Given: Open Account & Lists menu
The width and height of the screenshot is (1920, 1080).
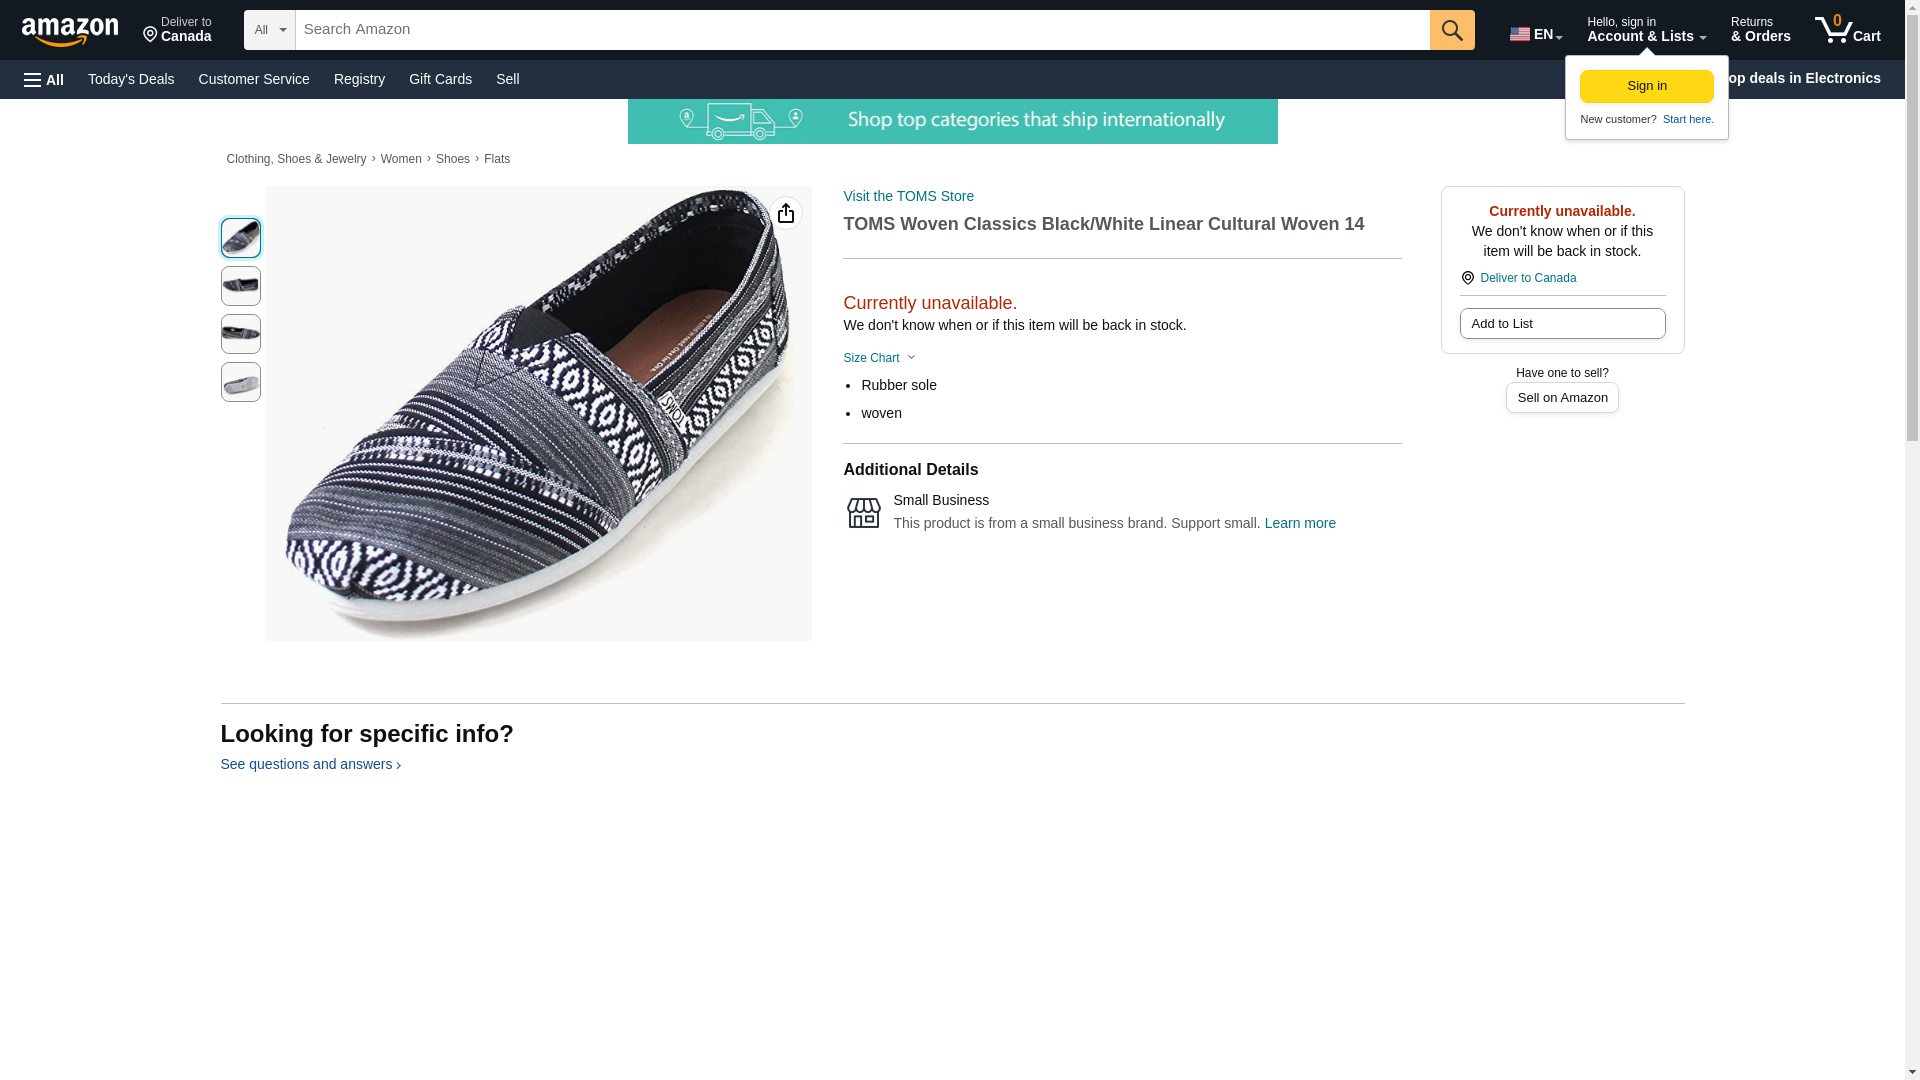Looking at the screenshot, I should click(x=1646, y=30).
